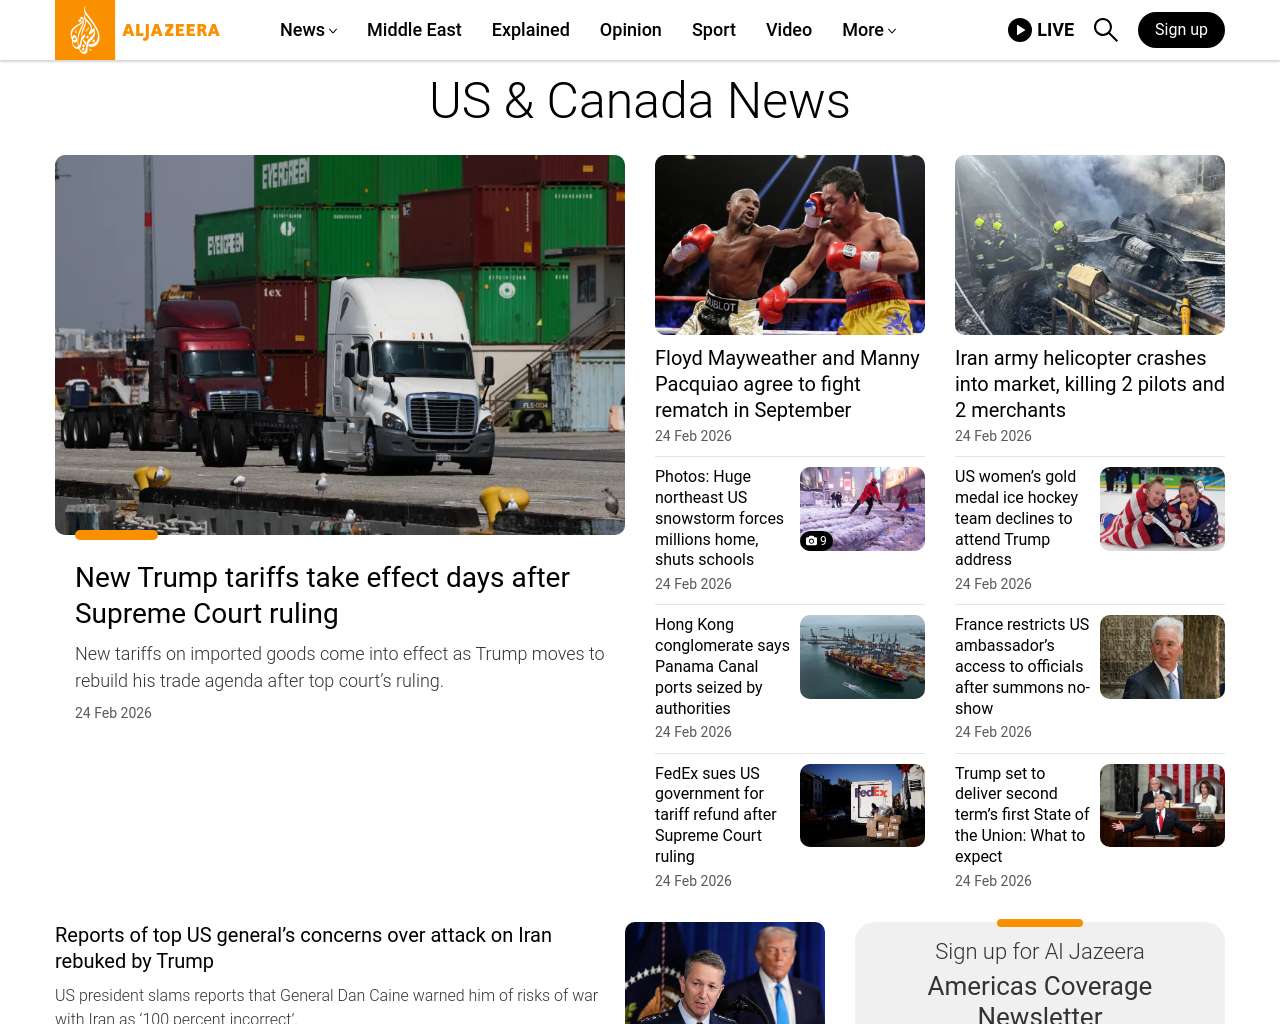The image size is (1280, 1024).
Task: Open the snowstorm photo gallery camera badge
Action: coord(817,541)
